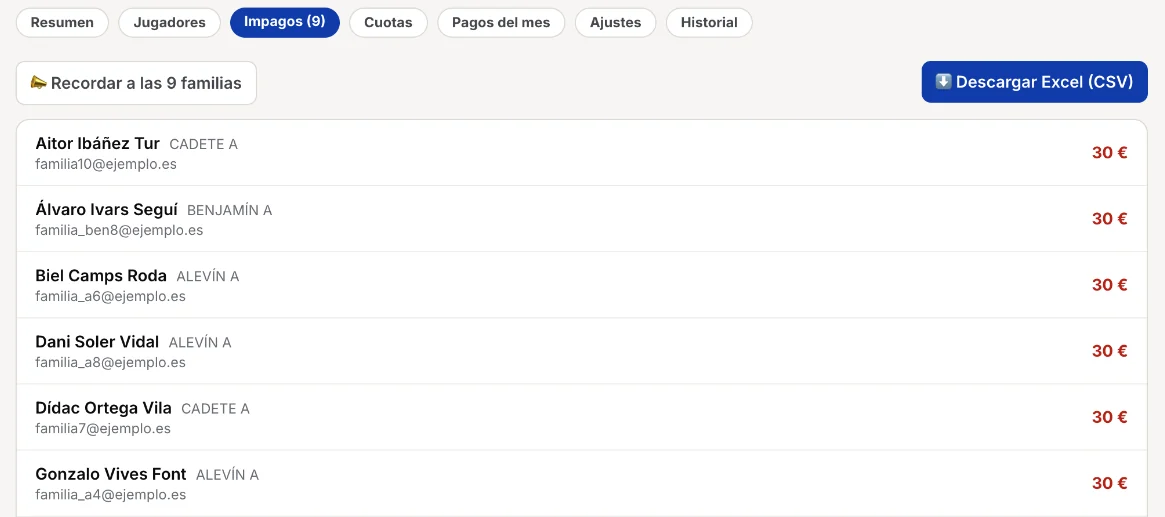Click email familia7@ejemplo.es
The height and width of the screenshot is (517, 1165).
pyautogui.click(x=103, y=429)
